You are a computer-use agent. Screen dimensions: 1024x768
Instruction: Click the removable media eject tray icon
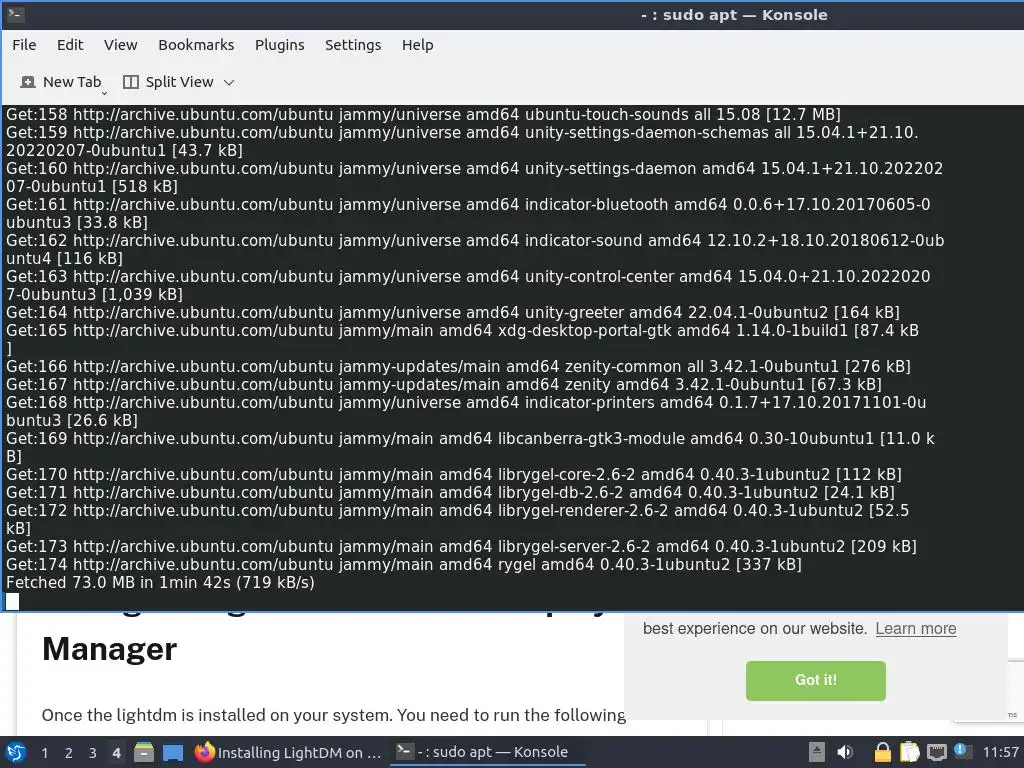[x=816, y=752]
